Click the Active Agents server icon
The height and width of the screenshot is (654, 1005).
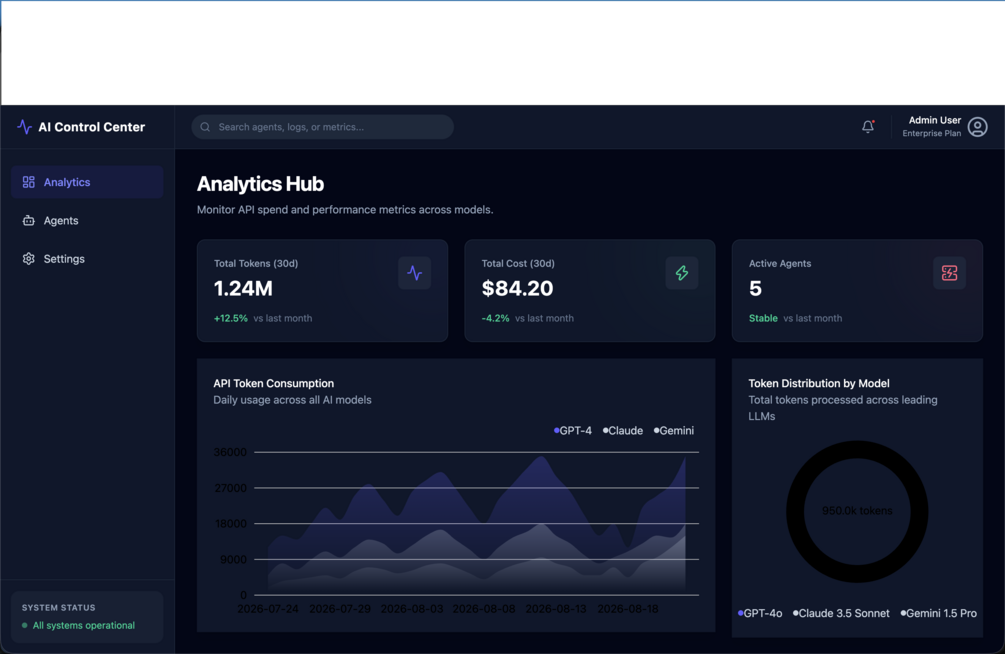pyautogui.click(x=949, y=273)
